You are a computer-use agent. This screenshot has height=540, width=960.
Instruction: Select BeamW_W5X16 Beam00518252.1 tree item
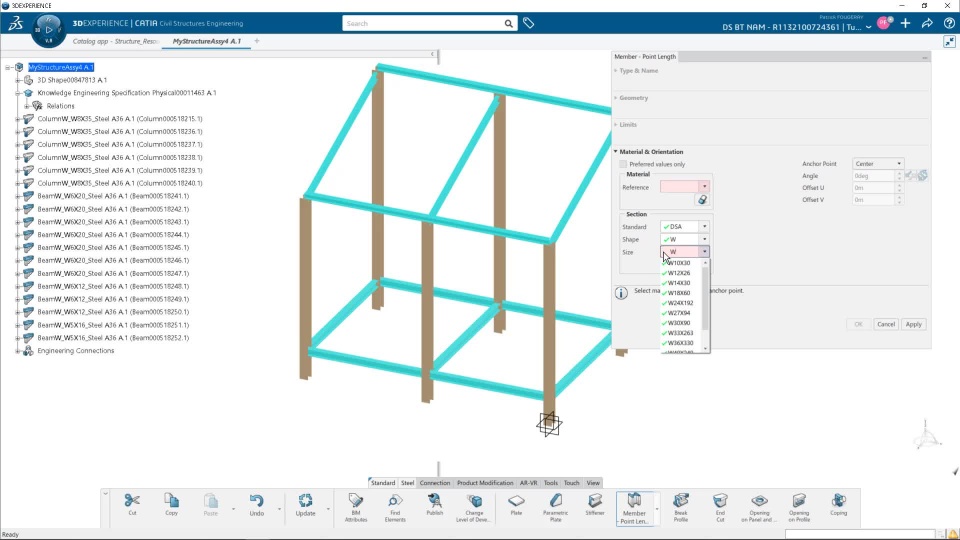pyautogui.click(x=113, y=338)
